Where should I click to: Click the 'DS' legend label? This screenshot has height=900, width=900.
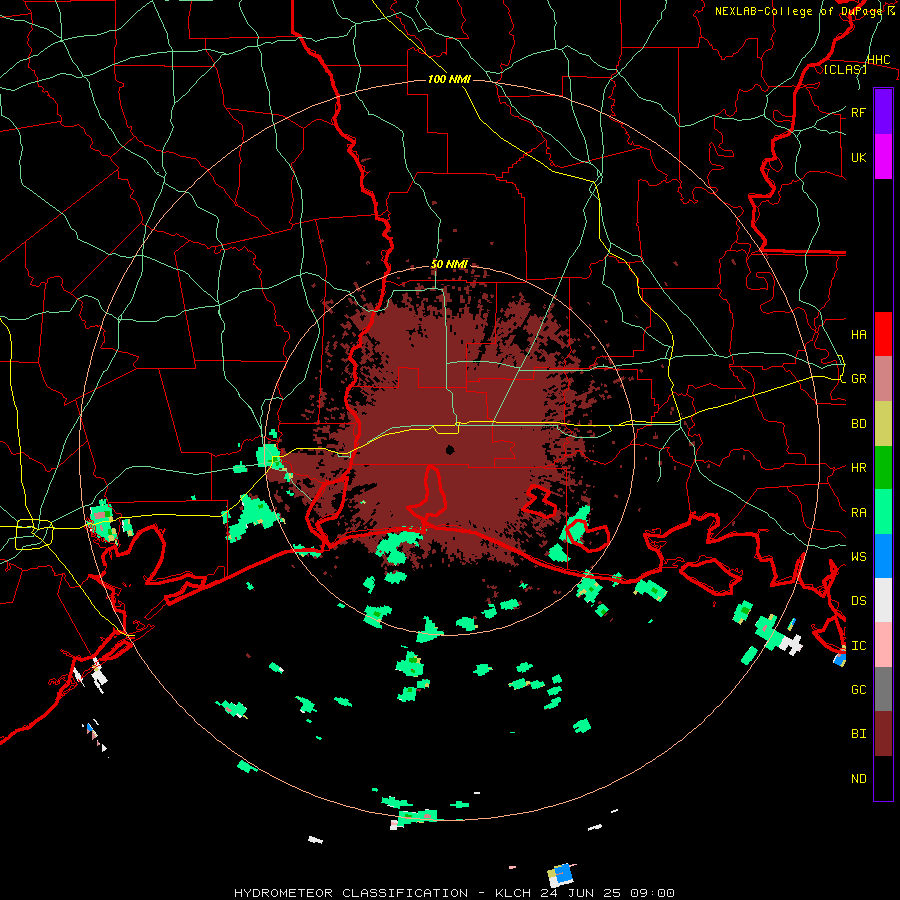point(858,600)
